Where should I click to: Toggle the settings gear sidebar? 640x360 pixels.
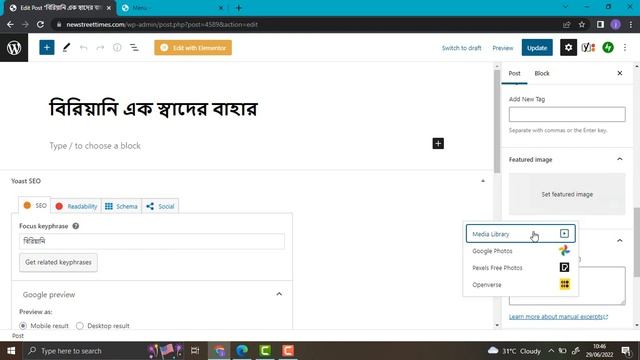click(568, 48)
